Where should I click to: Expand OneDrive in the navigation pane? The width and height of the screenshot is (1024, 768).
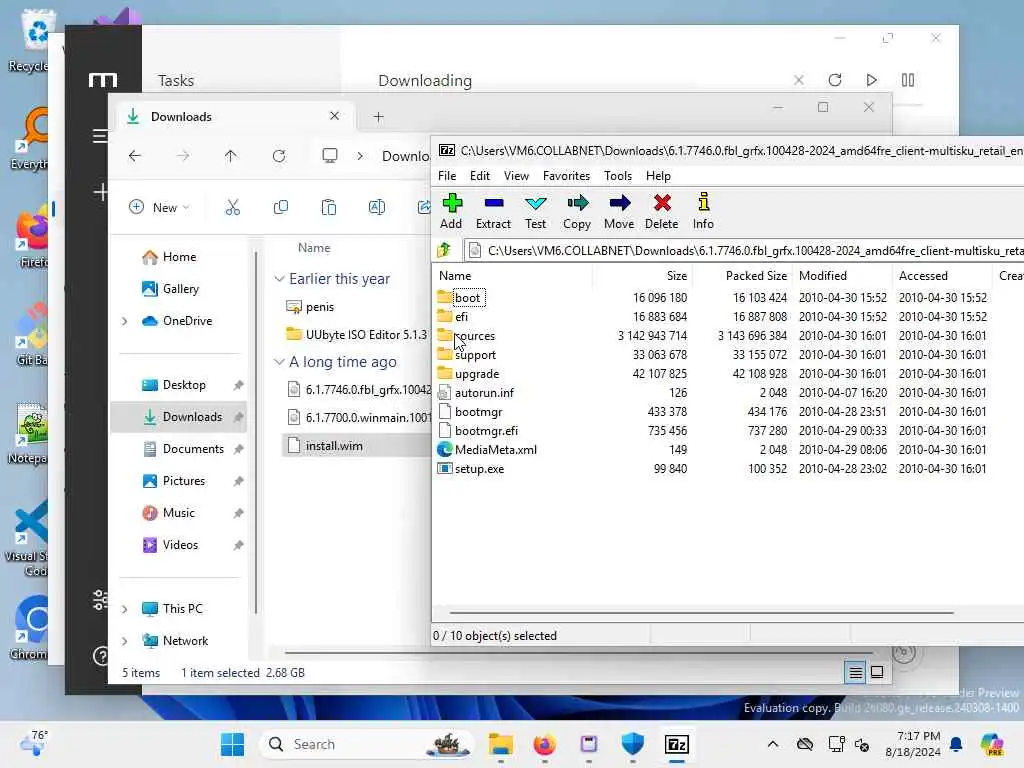pyautogui.click(x=125, y=321)
